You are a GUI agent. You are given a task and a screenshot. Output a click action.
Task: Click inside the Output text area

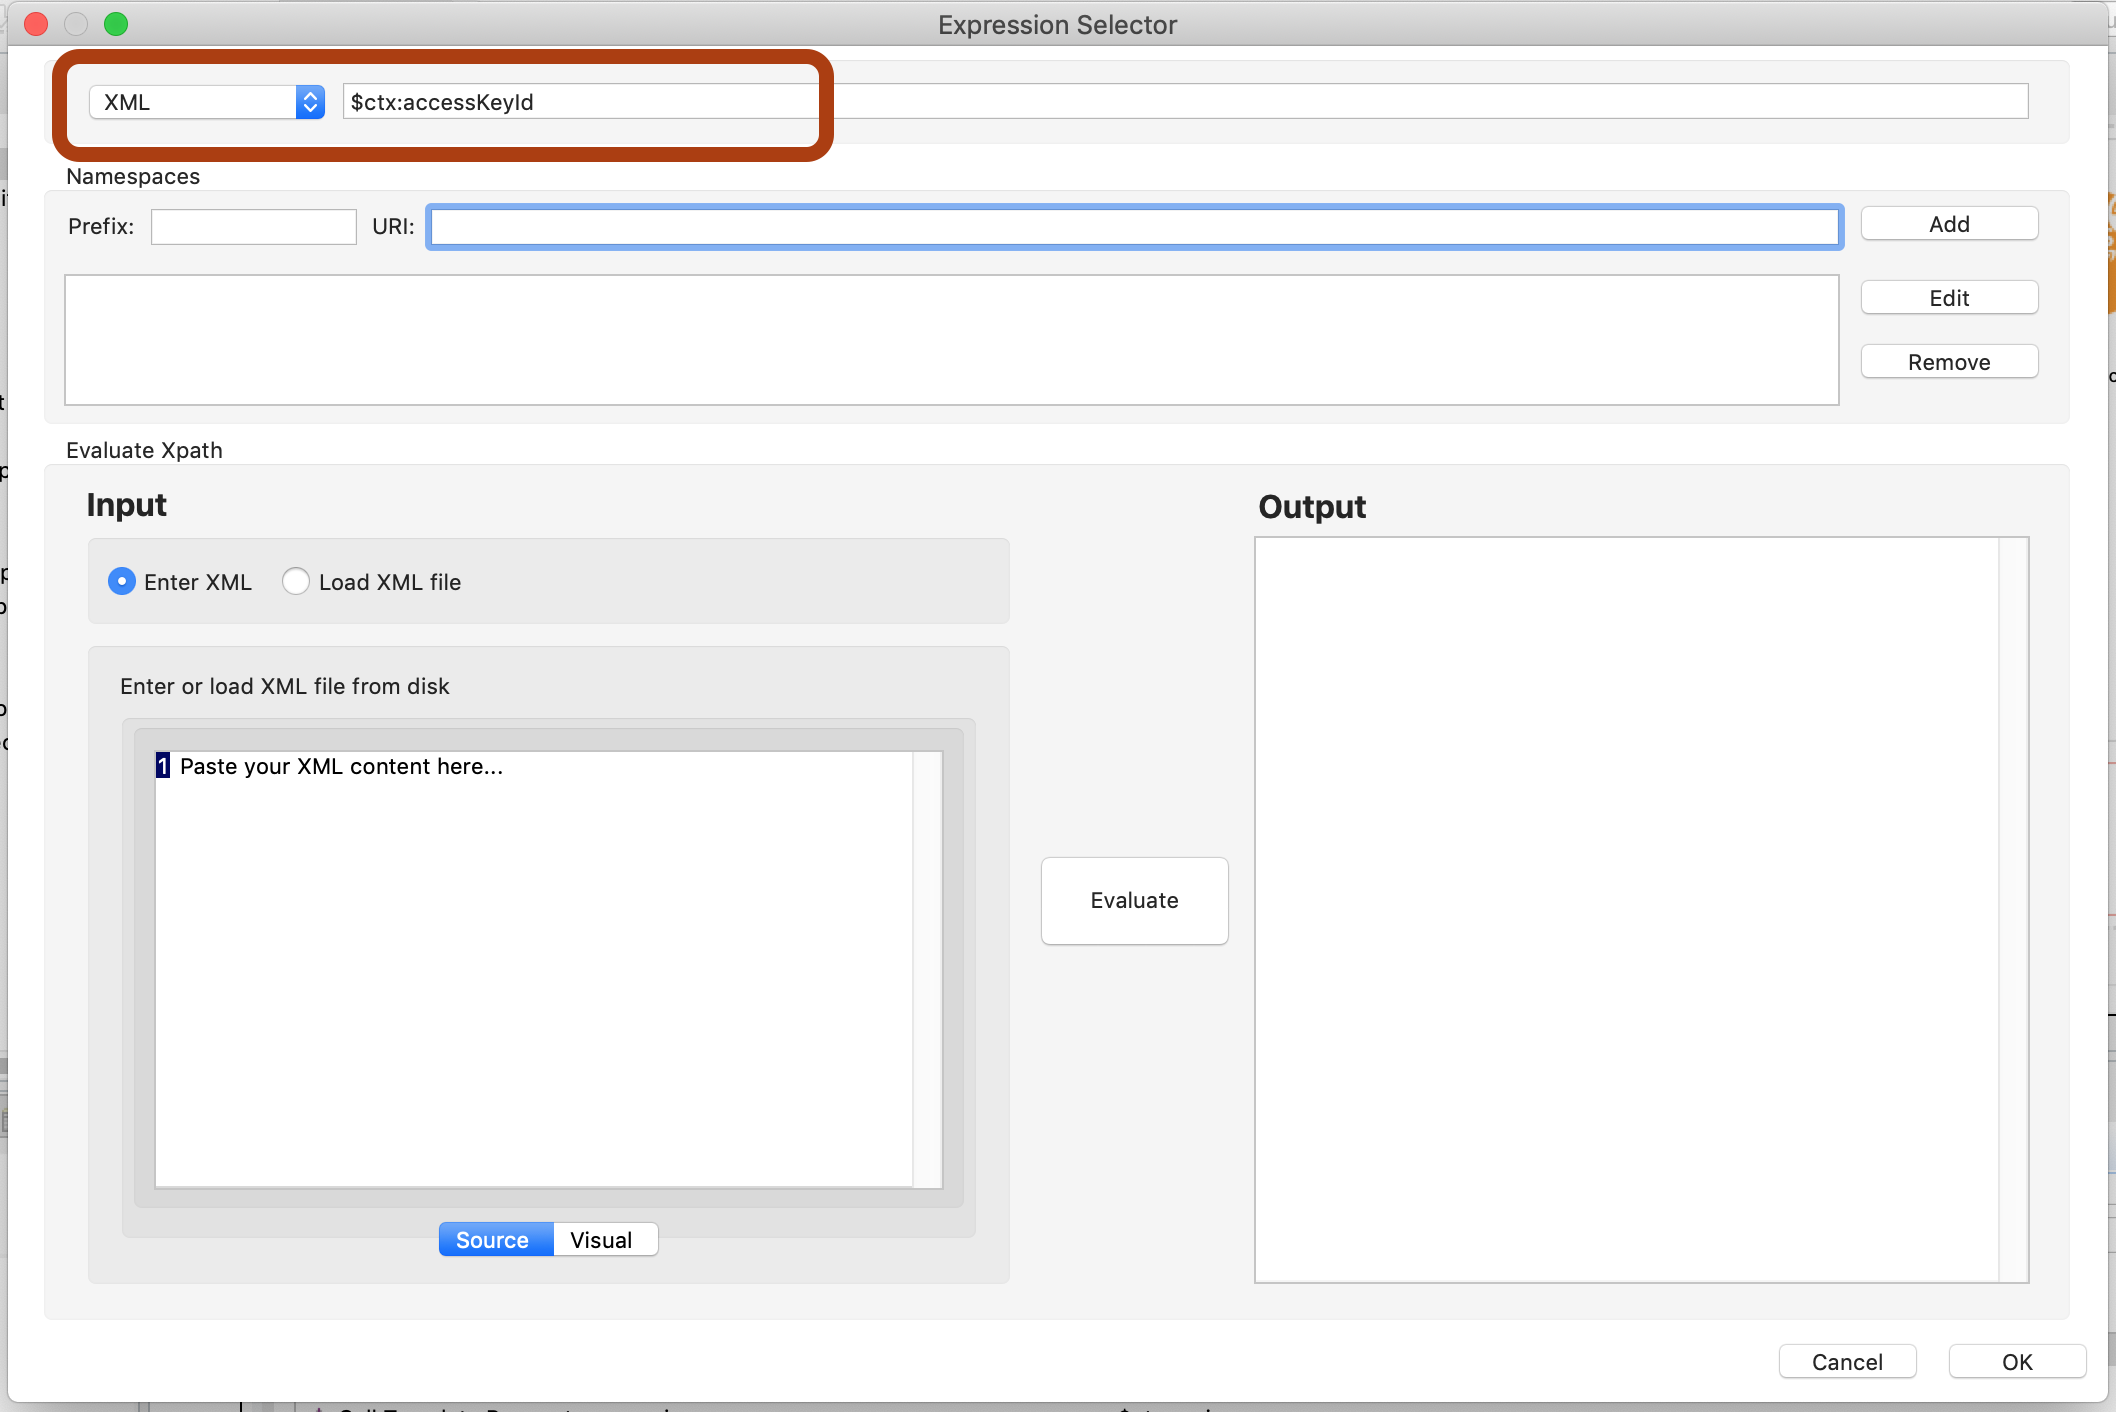tap(1625, 910)
